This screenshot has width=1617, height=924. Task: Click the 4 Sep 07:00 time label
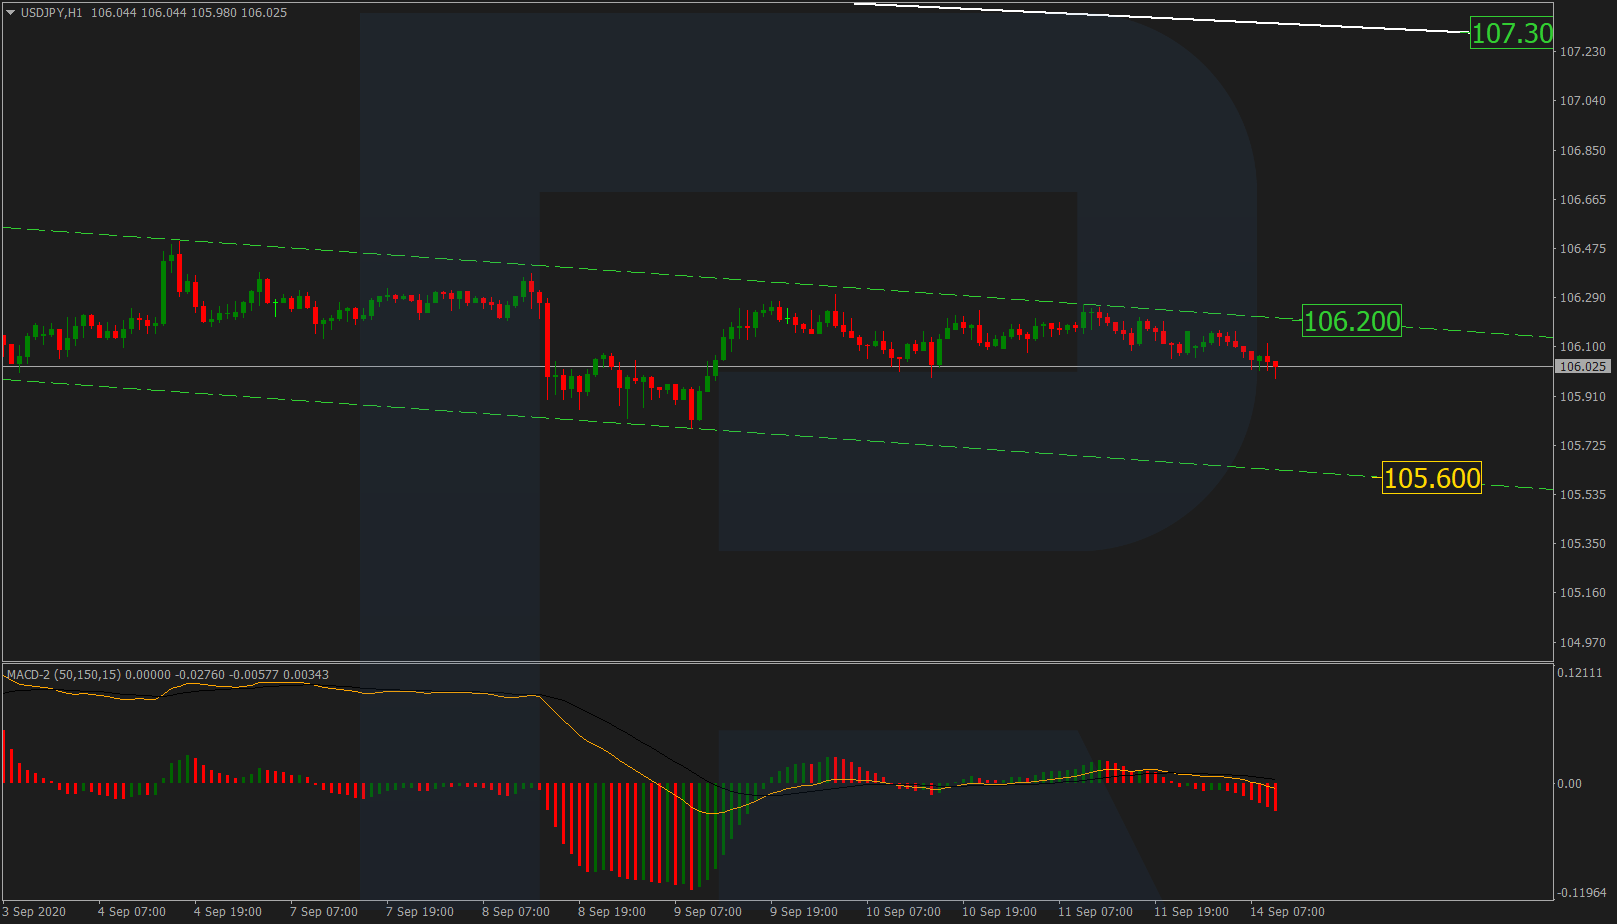click(132, 912)
